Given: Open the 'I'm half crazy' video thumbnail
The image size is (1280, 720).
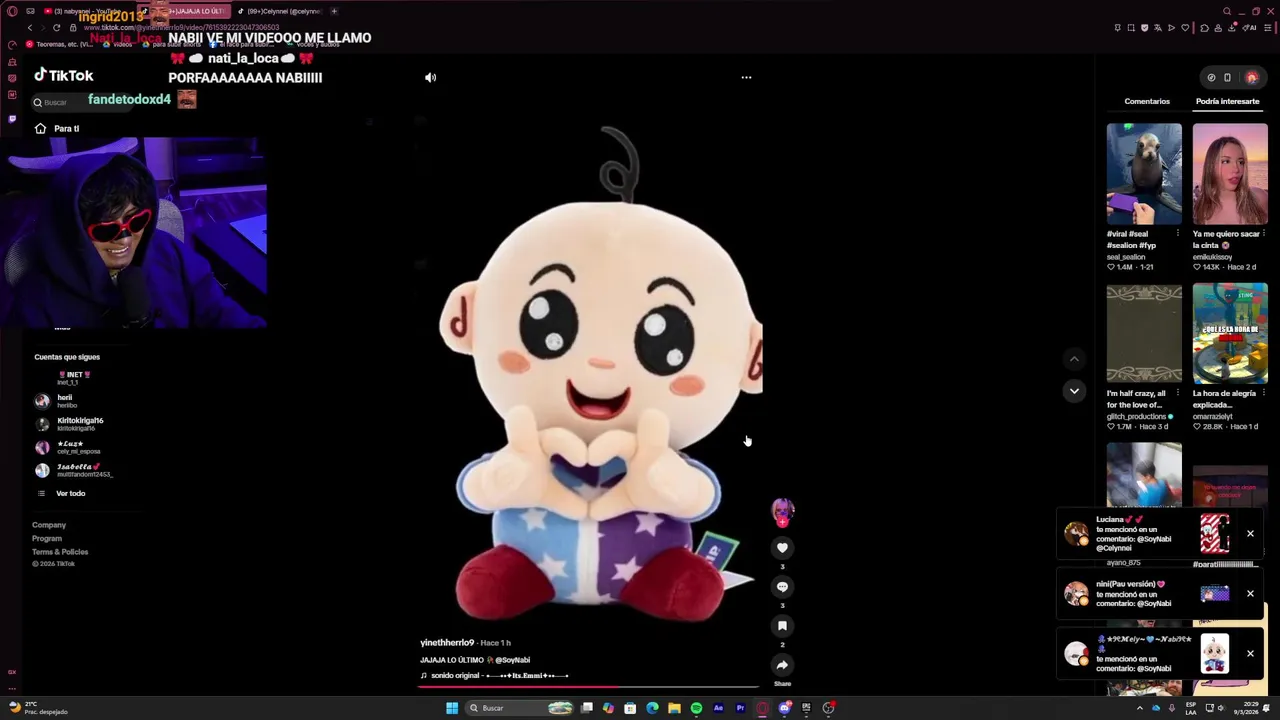Looking at the screenshot, I should click(1144, 334).
